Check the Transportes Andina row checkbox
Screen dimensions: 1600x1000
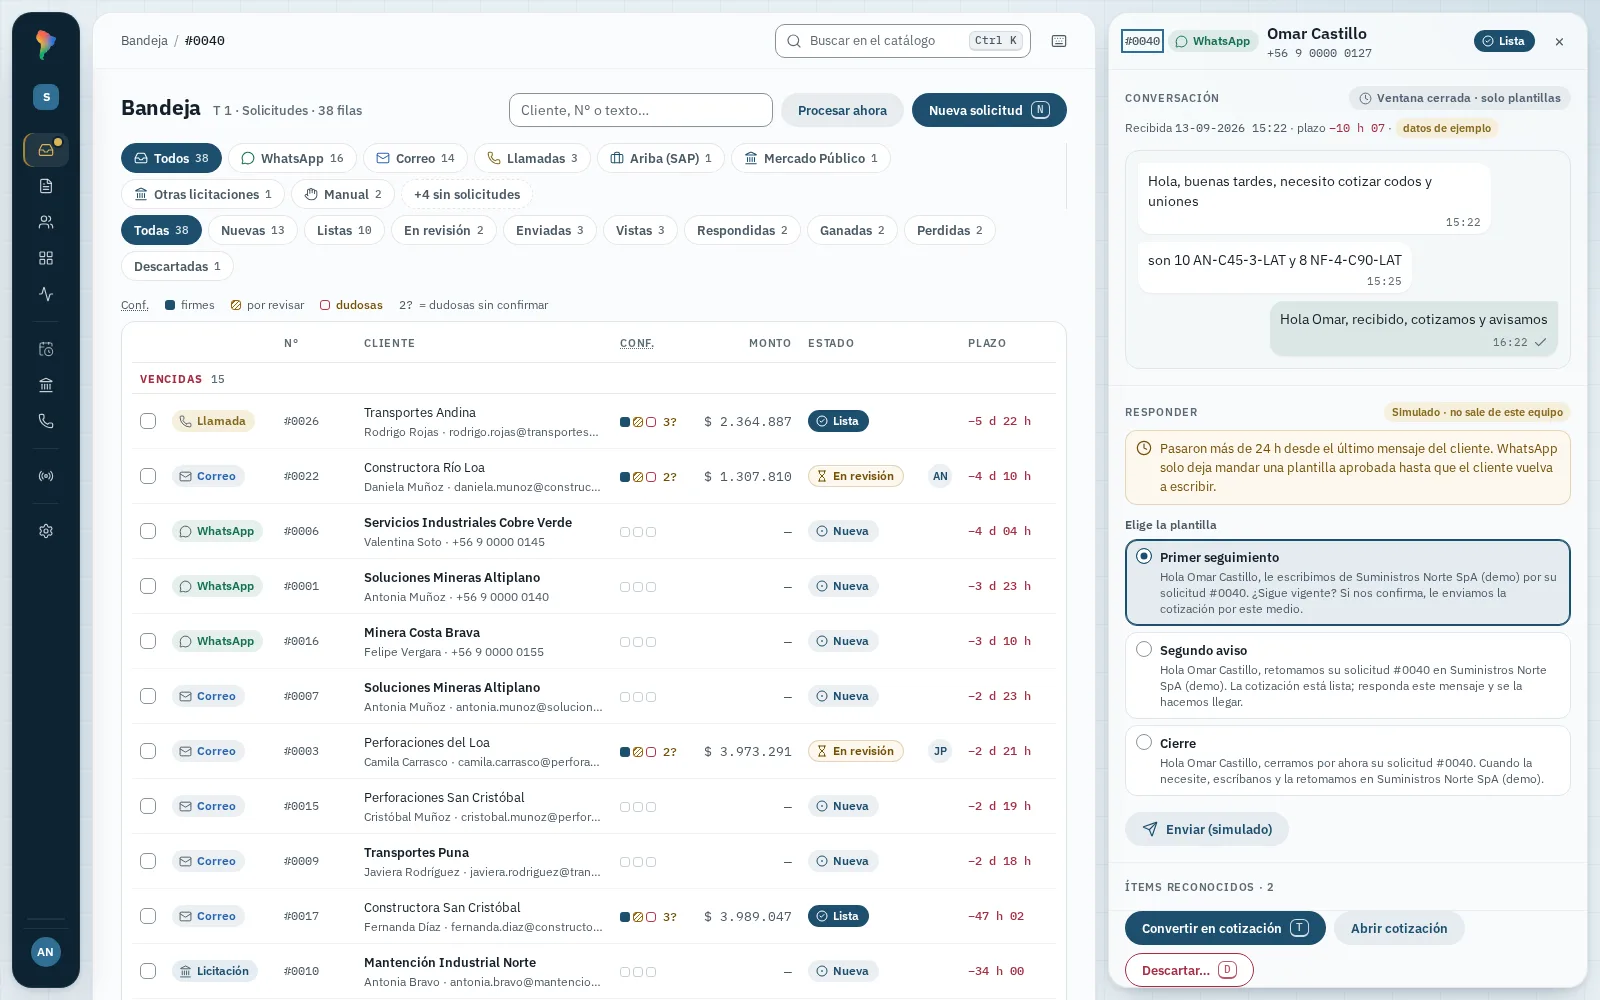coord(148,421)
